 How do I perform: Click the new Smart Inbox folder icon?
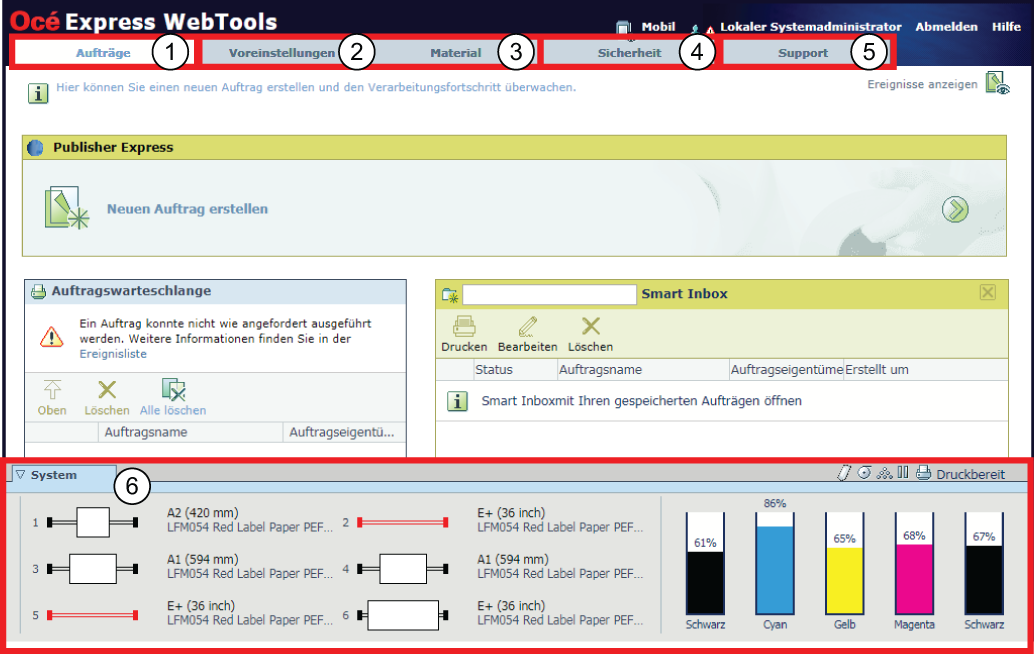[450, 295]
